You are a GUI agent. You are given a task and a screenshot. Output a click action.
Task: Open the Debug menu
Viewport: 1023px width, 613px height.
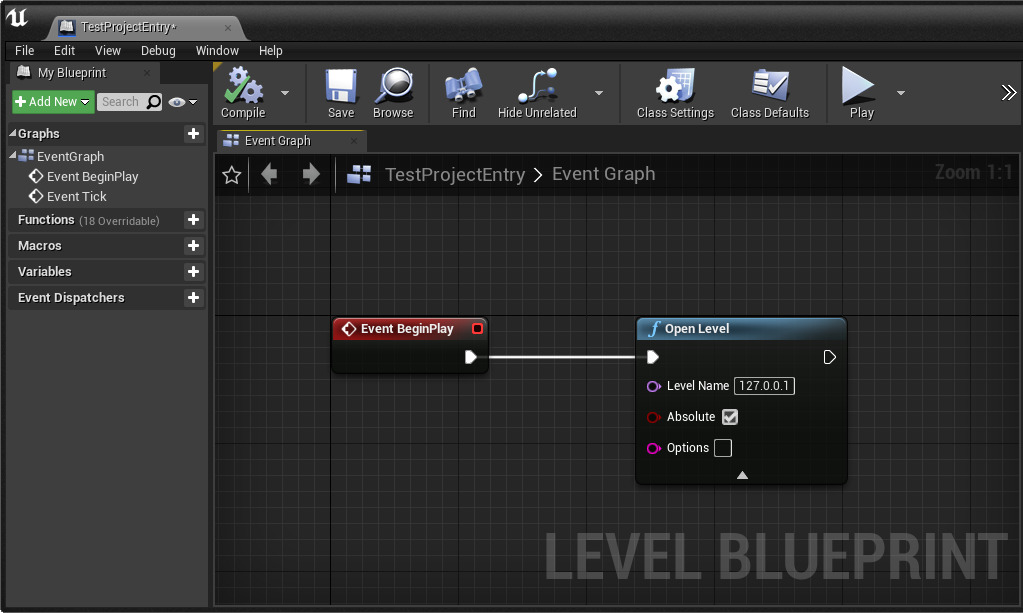[x=158, y=50]
